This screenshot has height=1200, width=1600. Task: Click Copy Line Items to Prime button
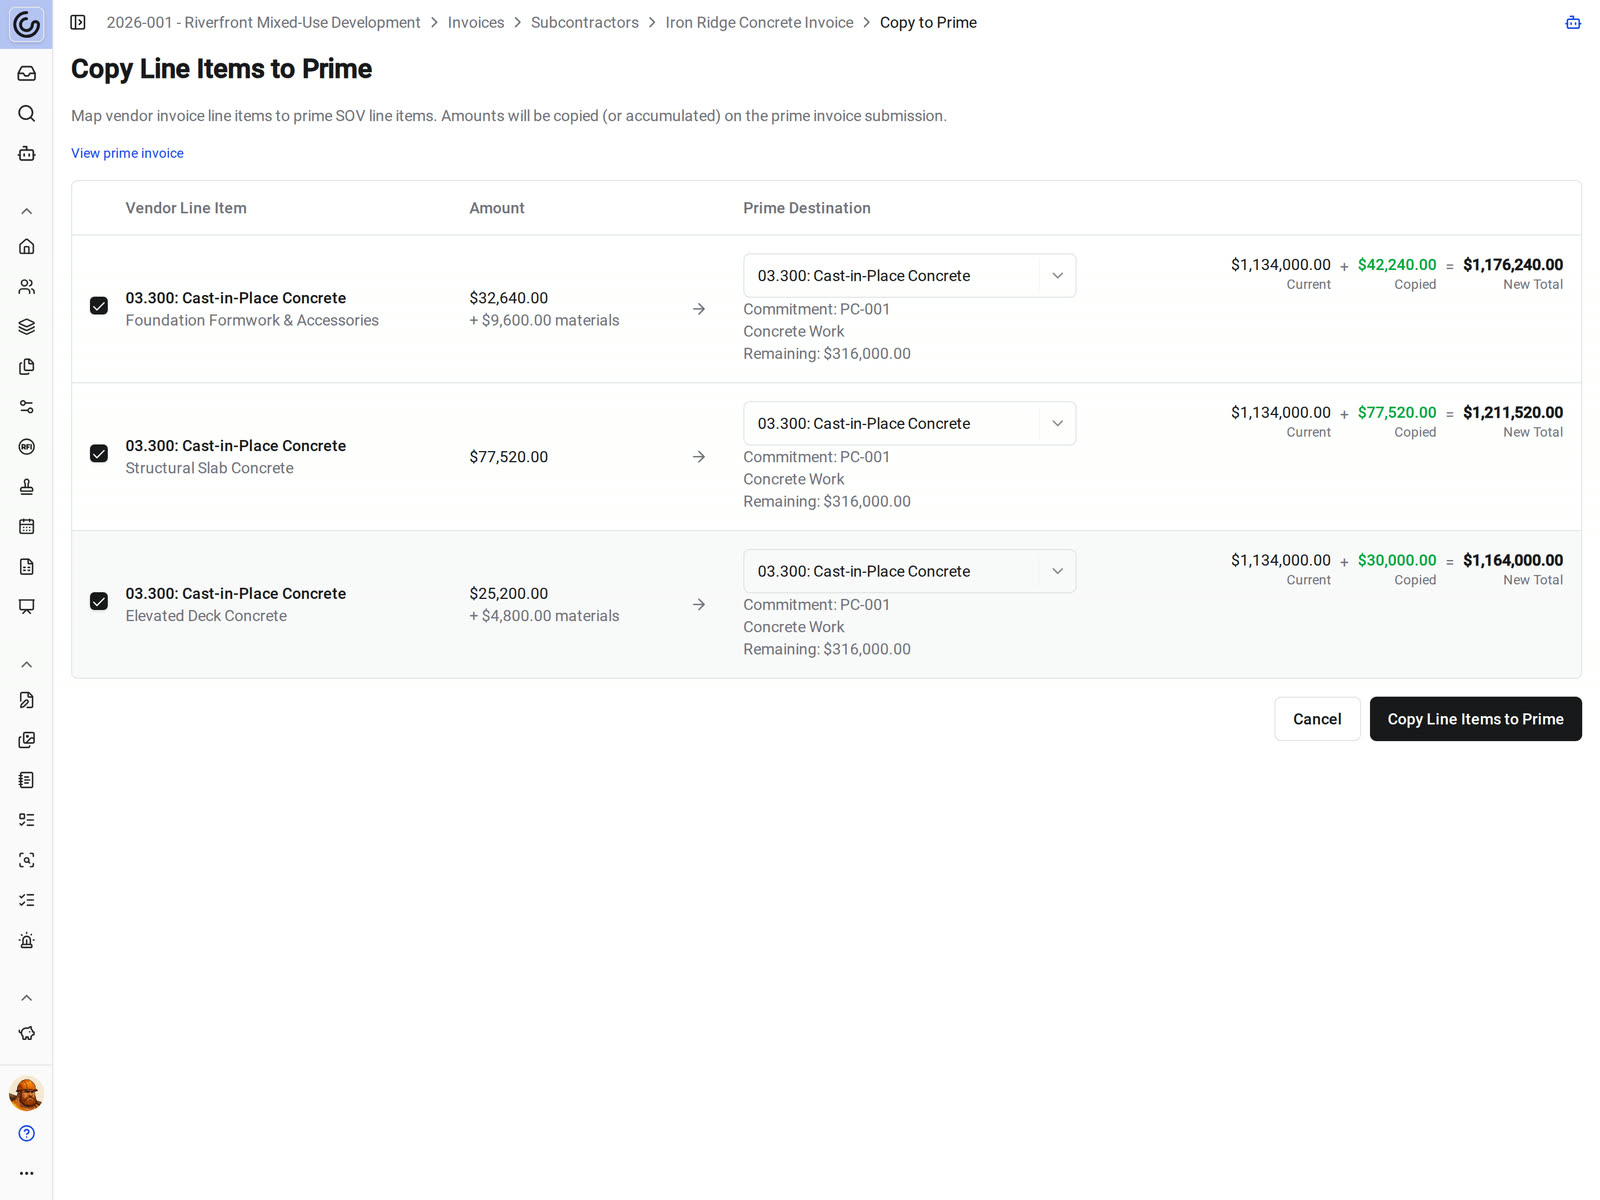click(x=1475, y=719)
